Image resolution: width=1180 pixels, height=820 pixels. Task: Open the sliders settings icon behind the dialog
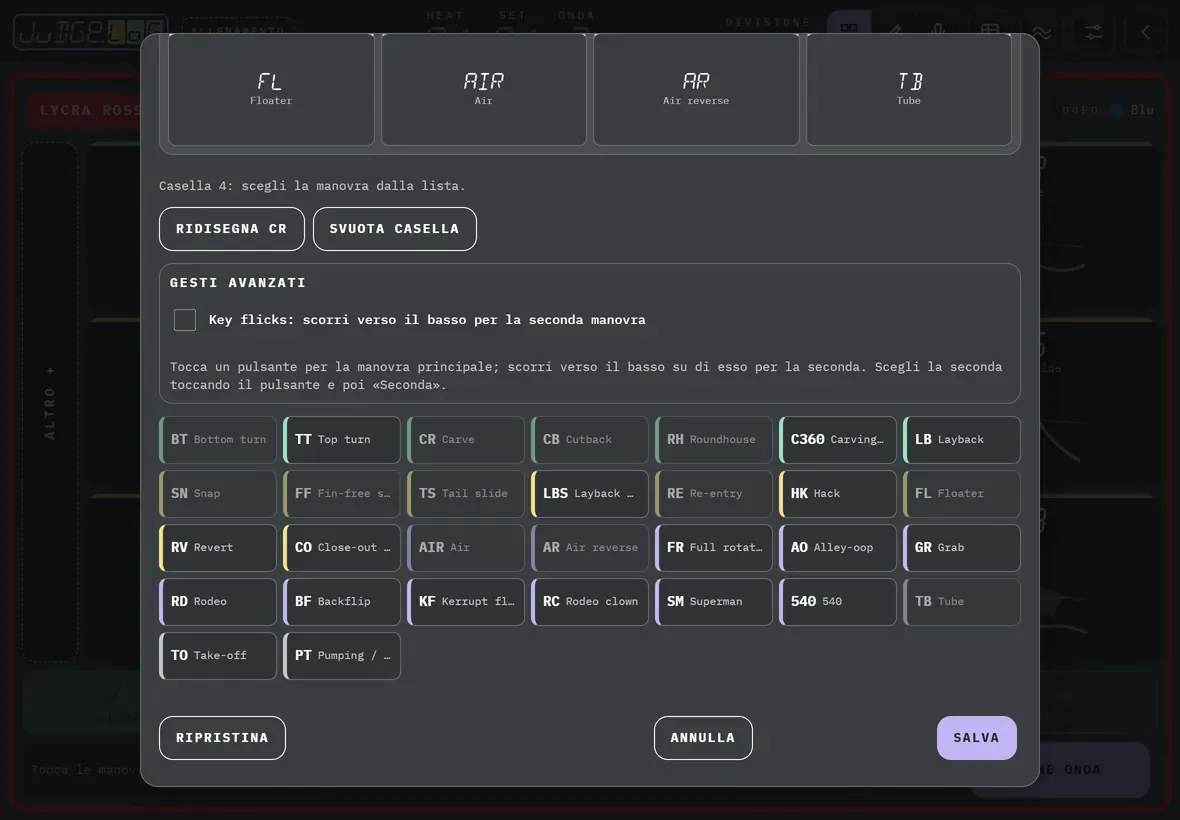(x=1093, y=32)
